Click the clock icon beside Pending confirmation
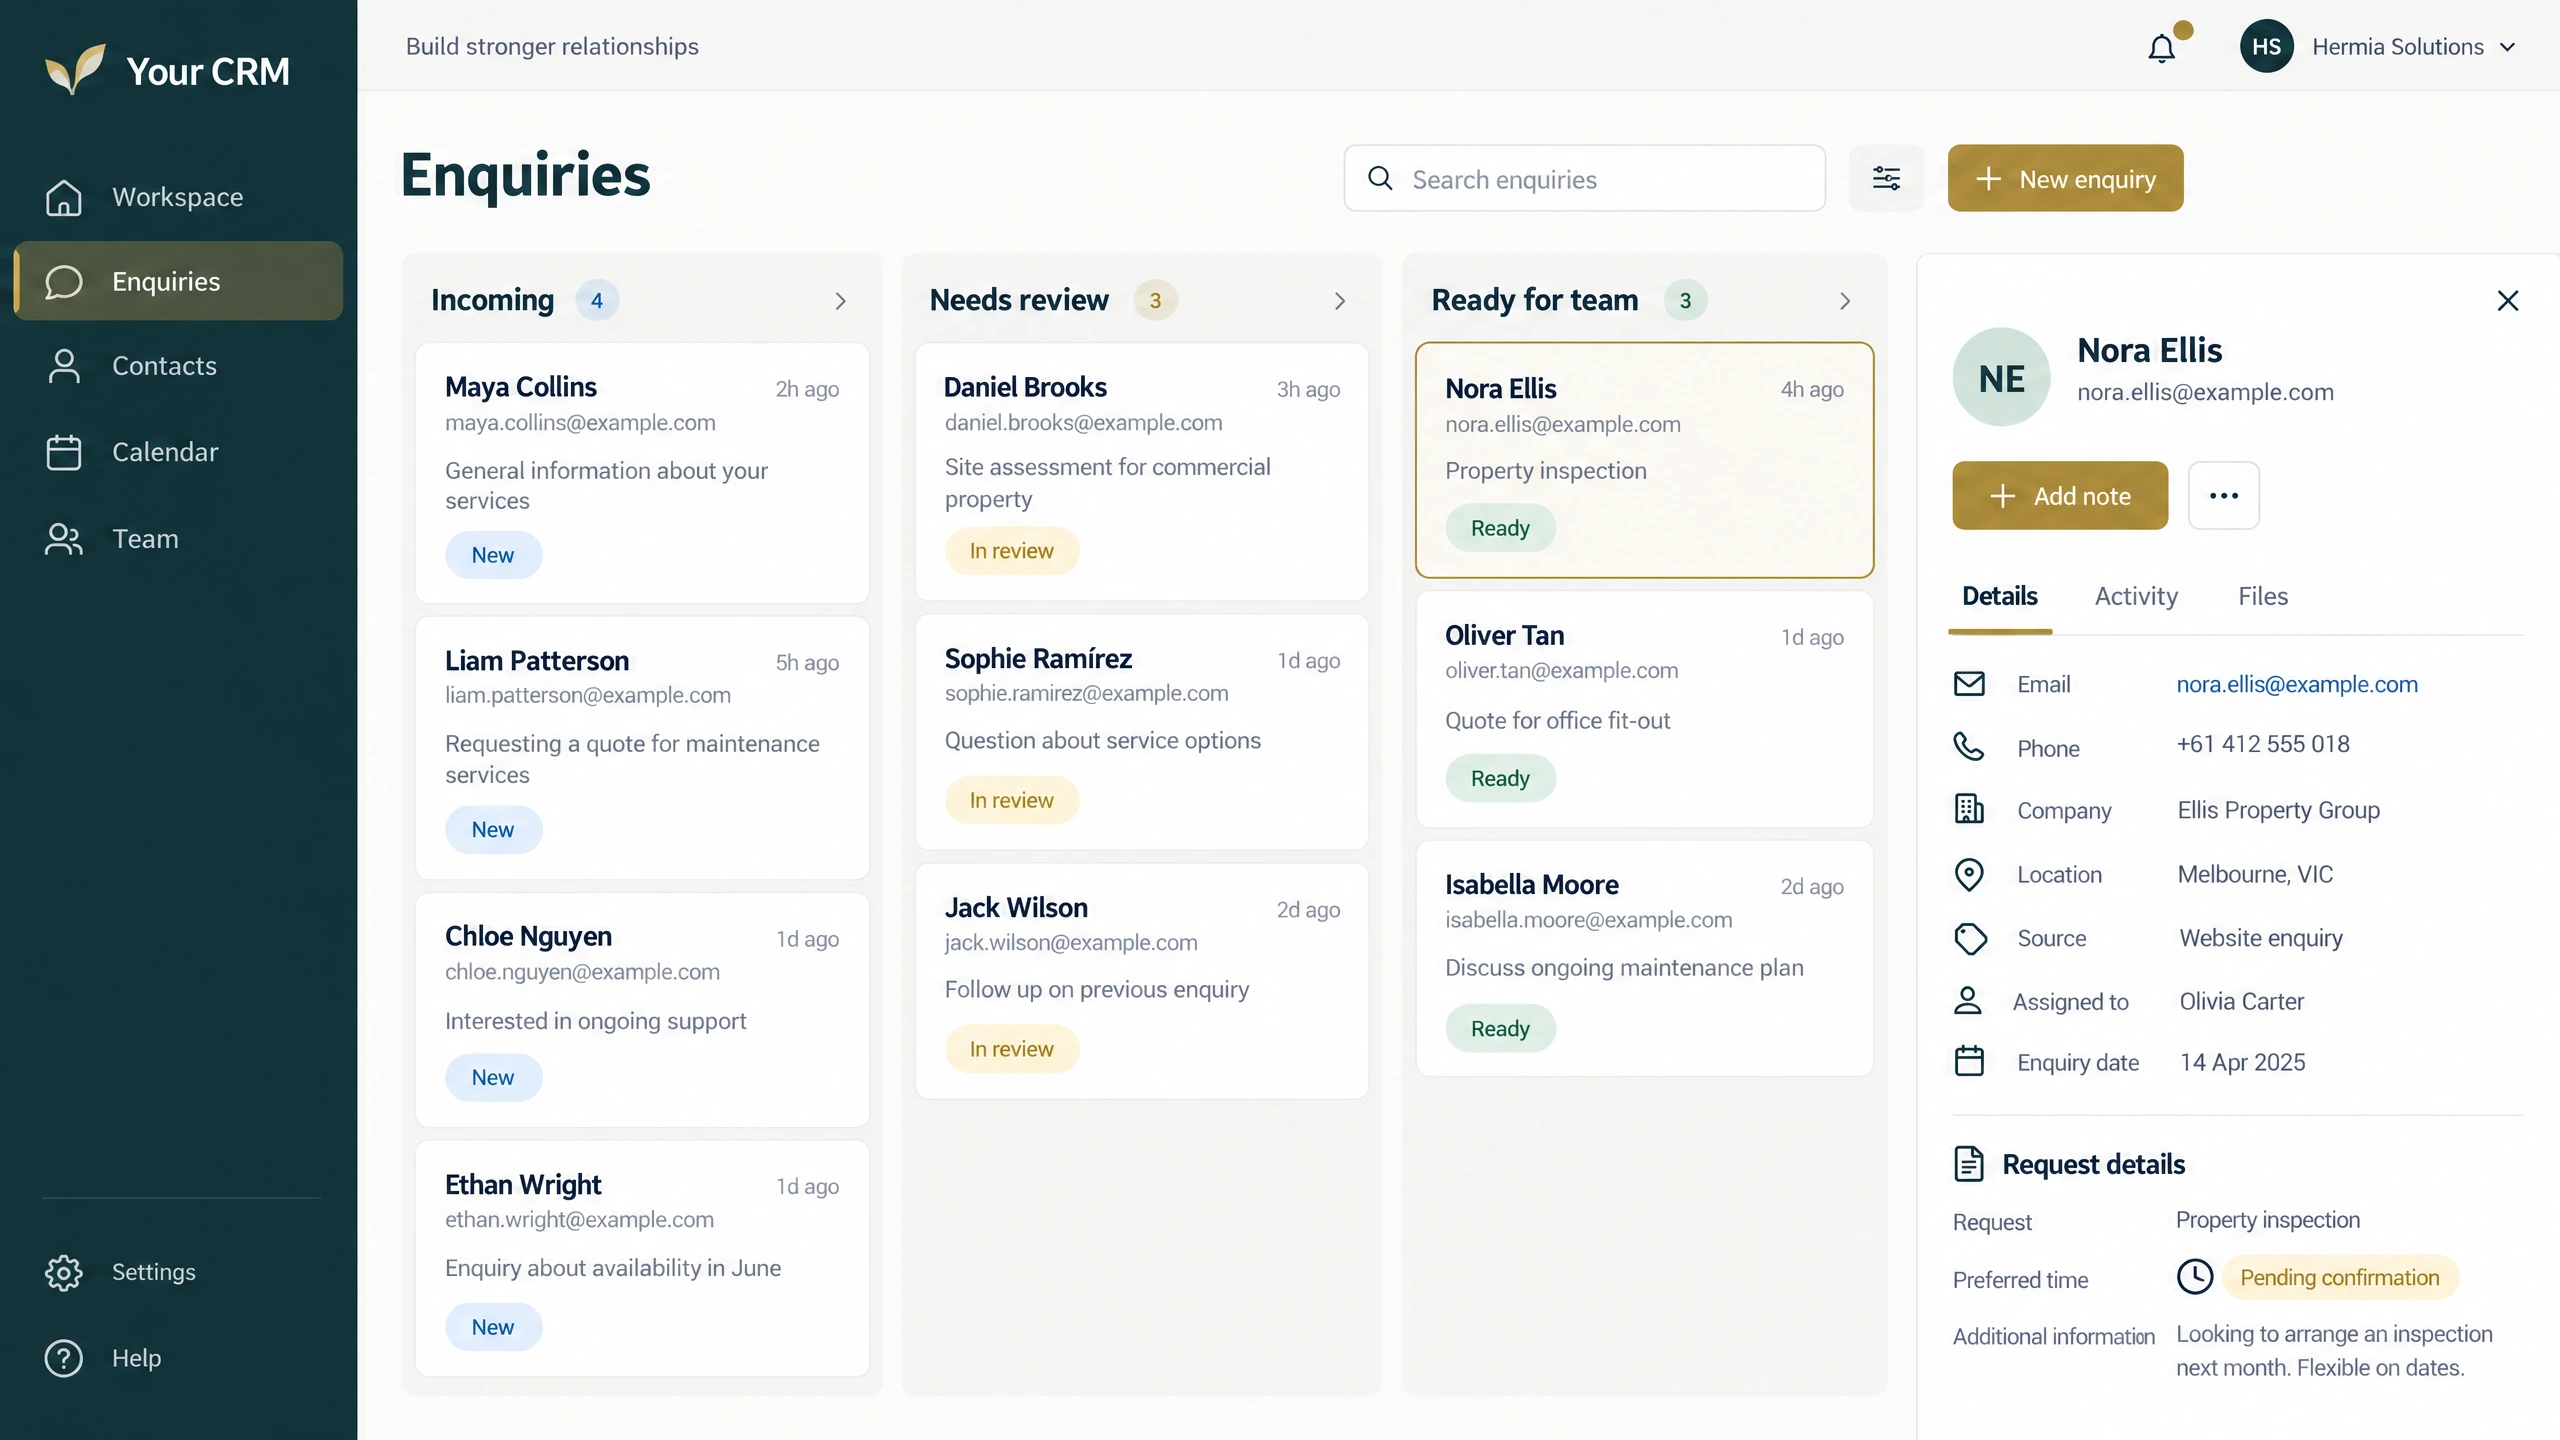The height and width of the screenshot is (1440, 2560). point(2195,1277)
